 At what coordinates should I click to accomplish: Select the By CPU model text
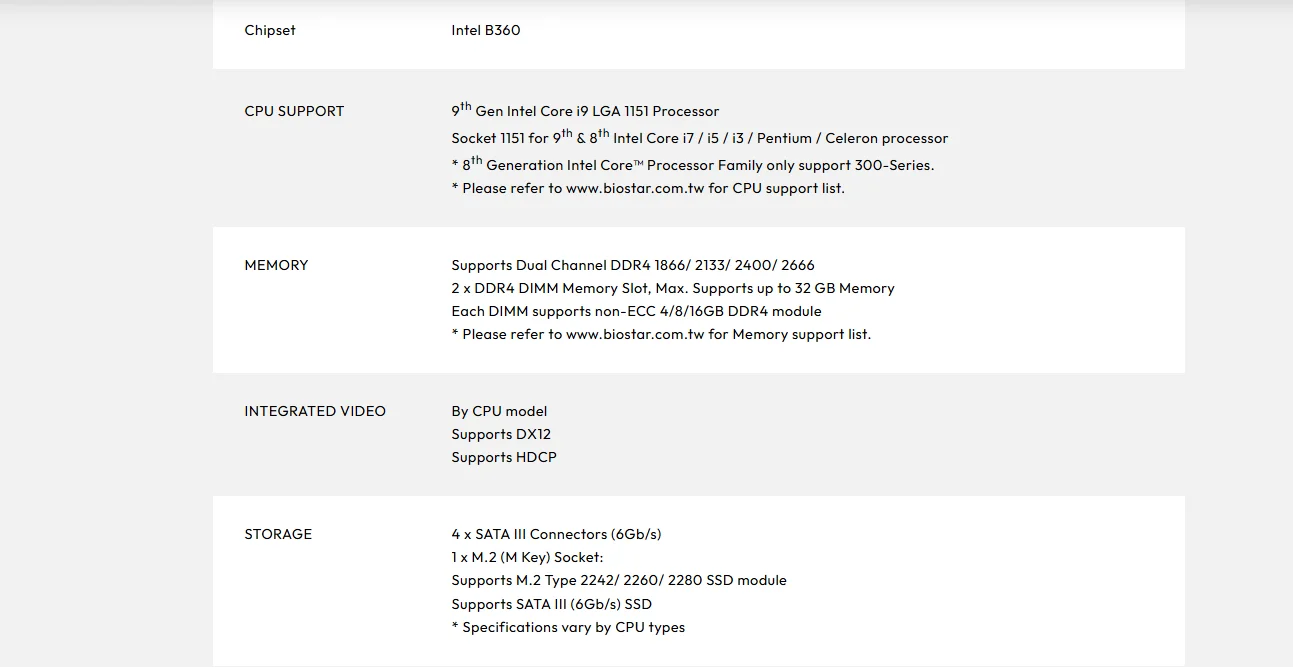pyautogui.click(x=499, y=411)
